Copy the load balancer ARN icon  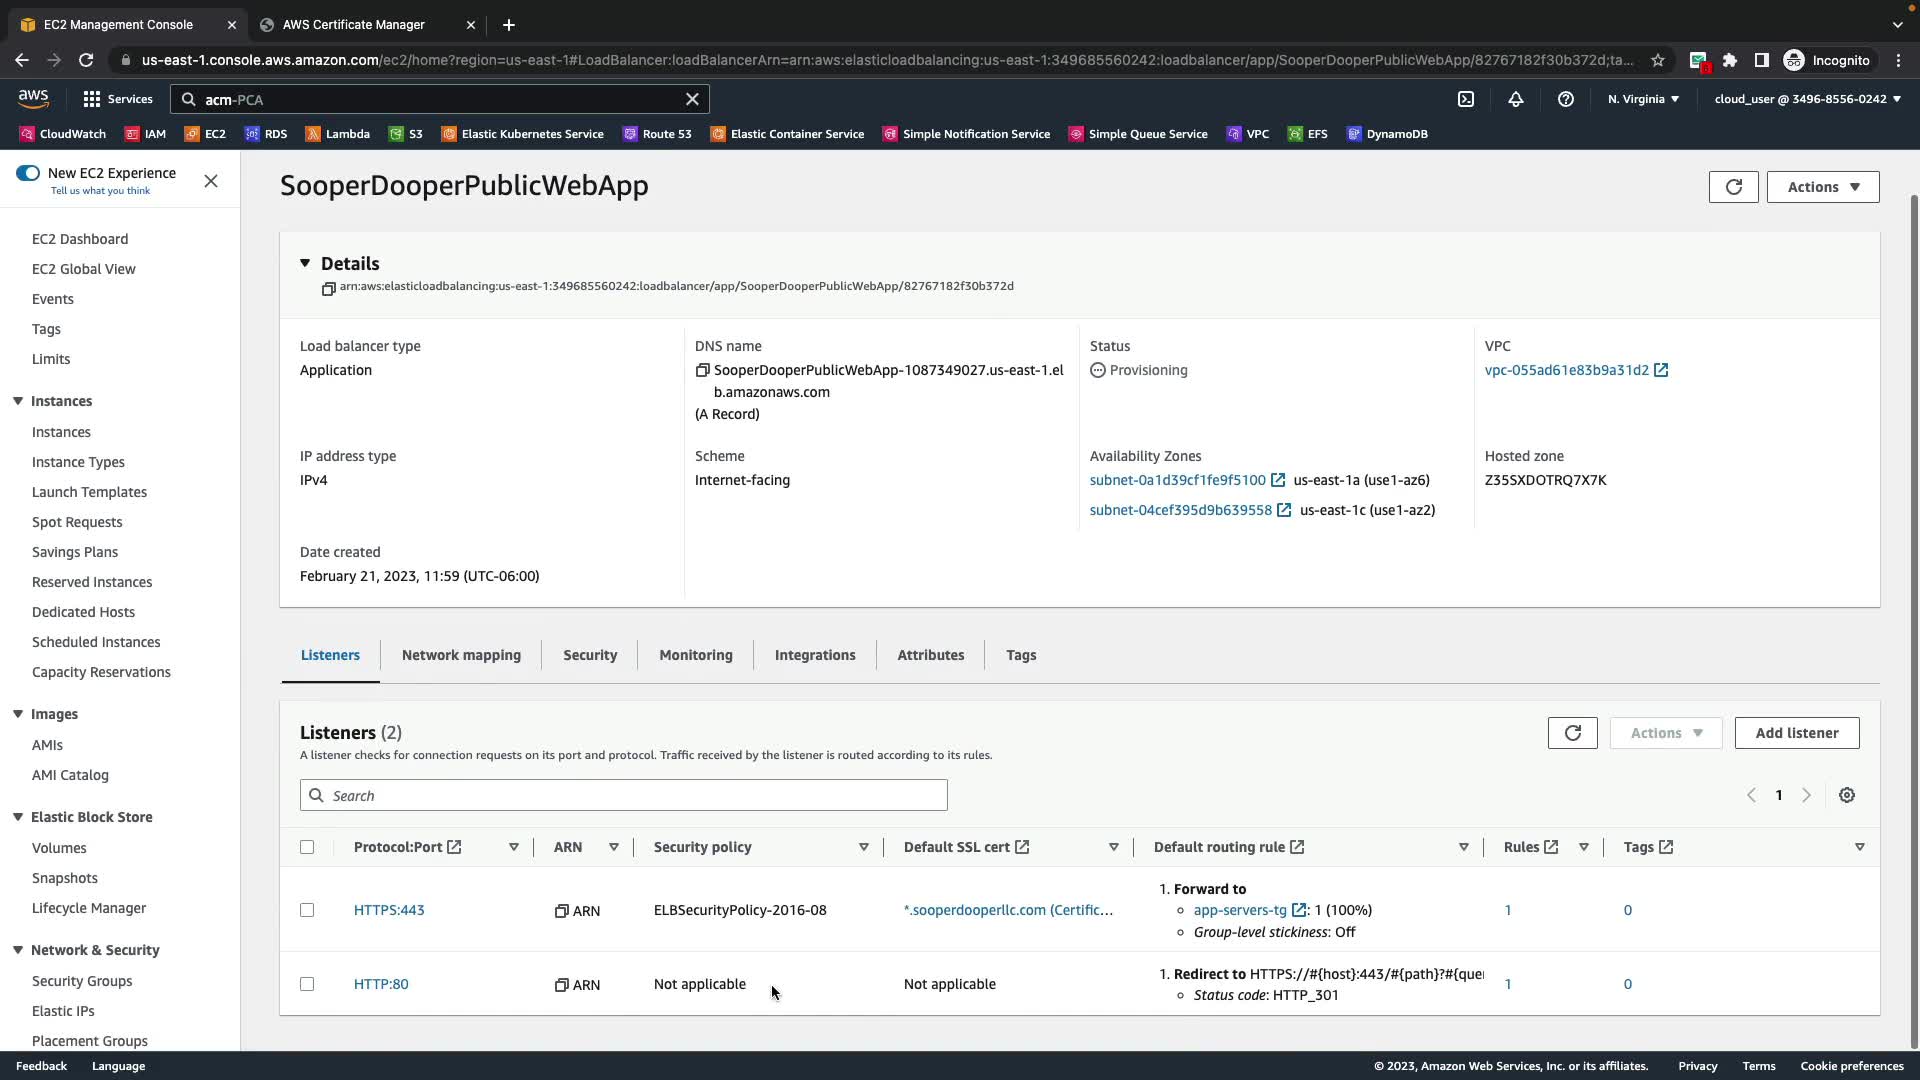328,288
